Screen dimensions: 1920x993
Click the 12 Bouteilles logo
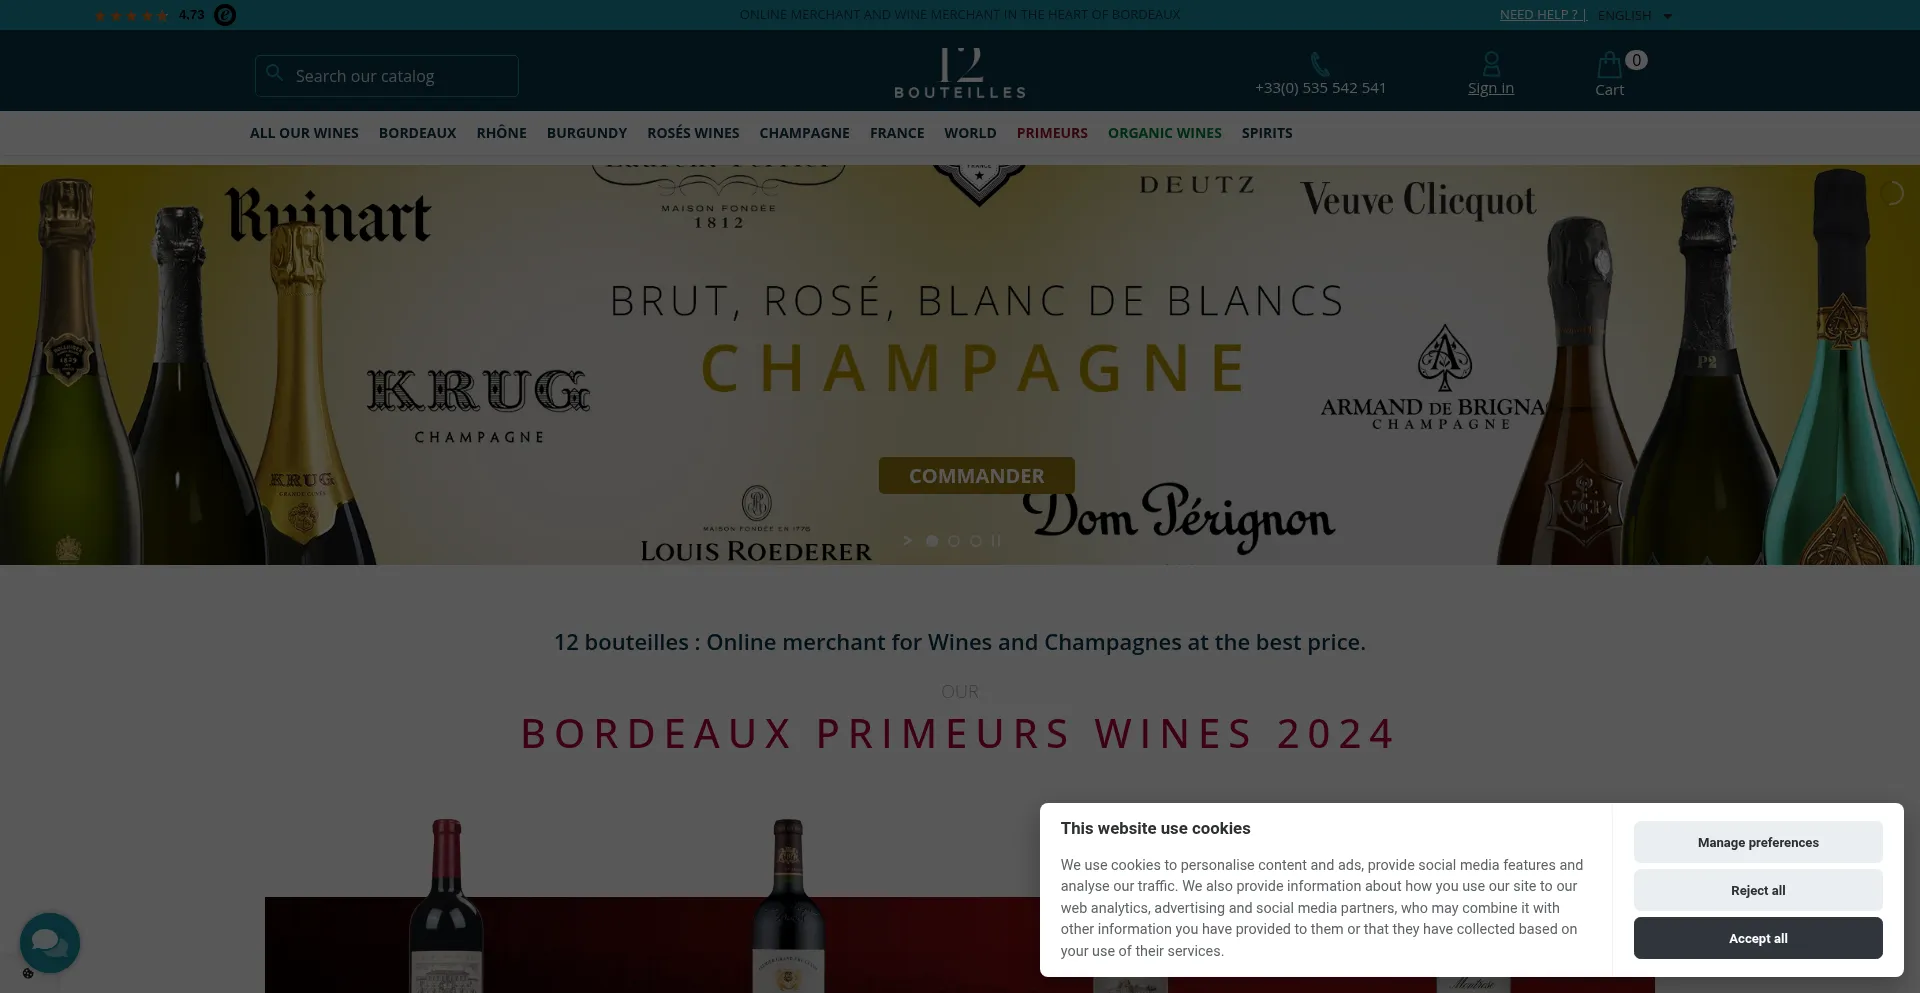[x=960, y=73]
